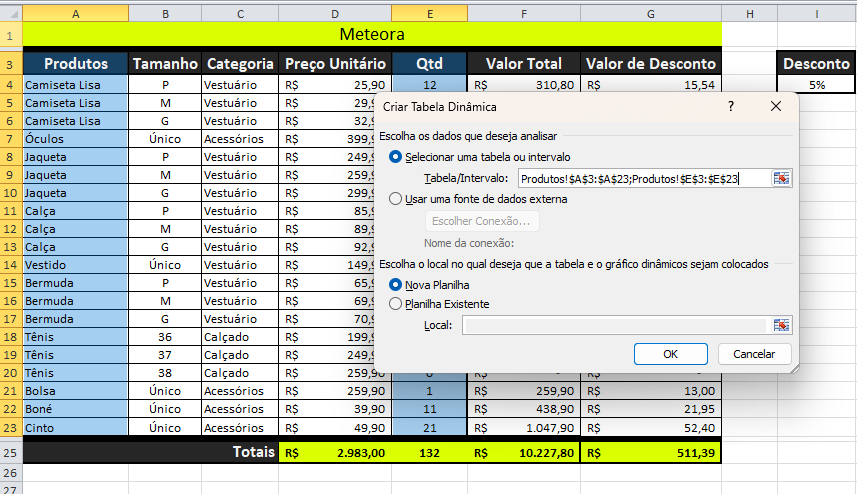Click the 5% discount cell
The height and width of the screenshot is (494, 857).
coord(816,85)
